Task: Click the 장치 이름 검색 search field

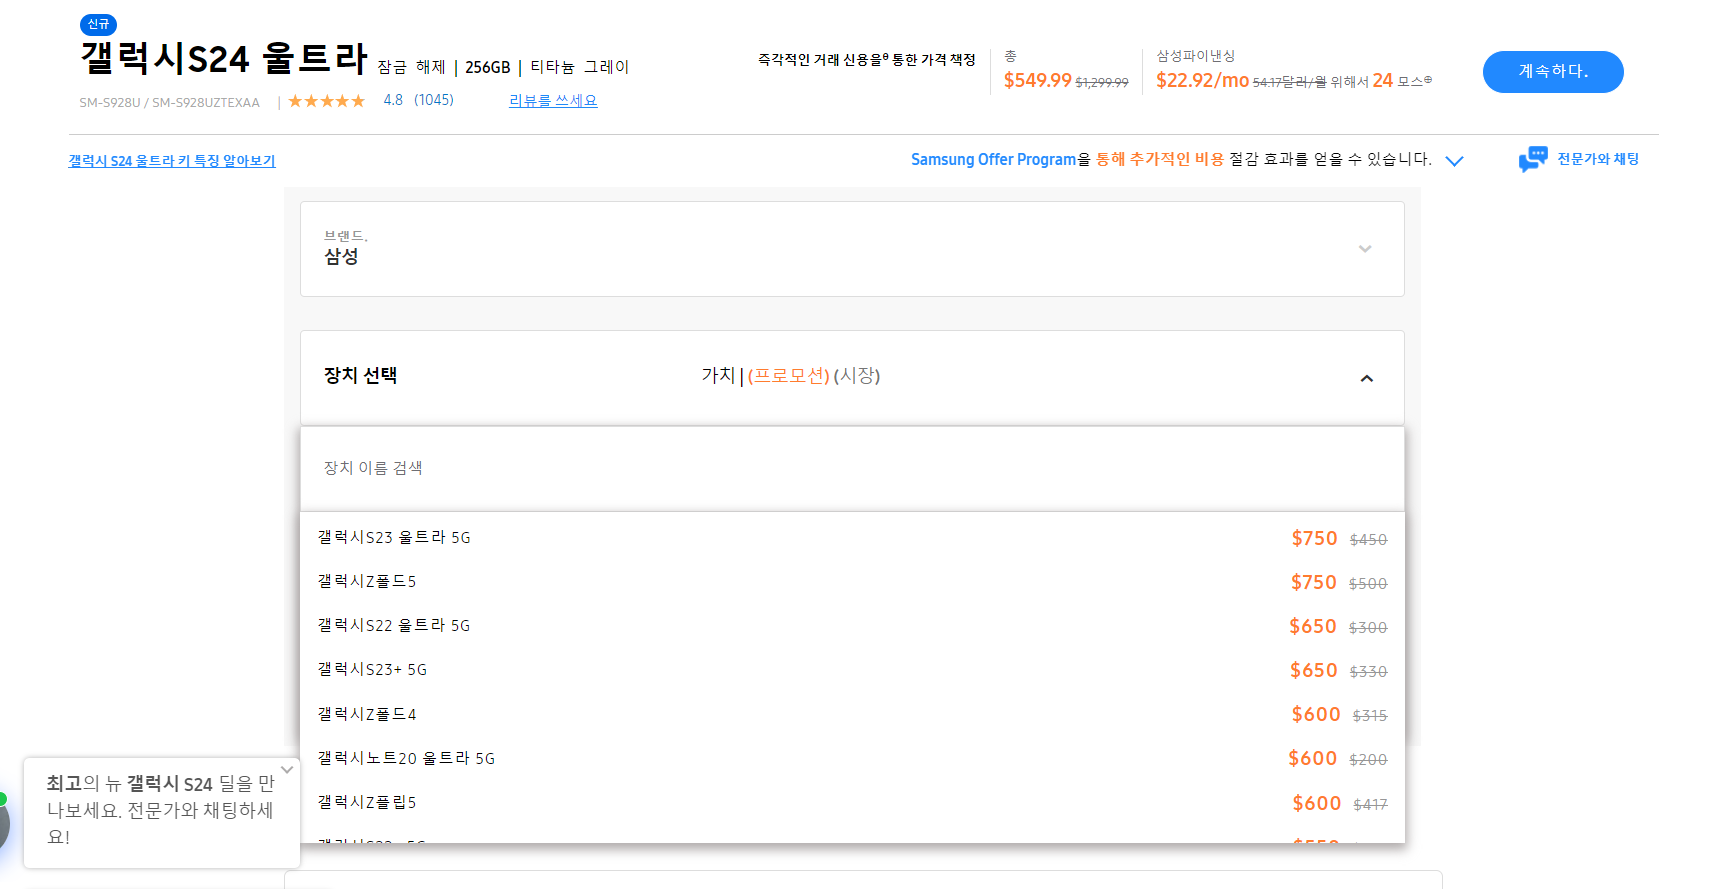Action: (x=852, y=468)
